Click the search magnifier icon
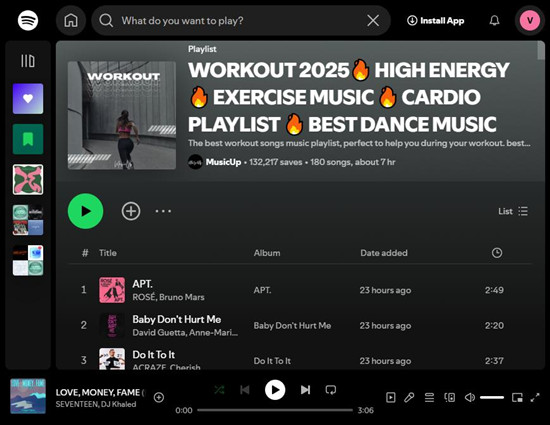 pos(106,21)
